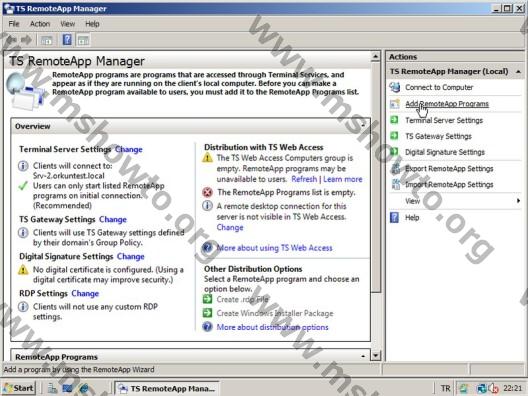528x396 pixels.
Task: Click Change next to TS Gateway Settings
Action: point(113,220)
